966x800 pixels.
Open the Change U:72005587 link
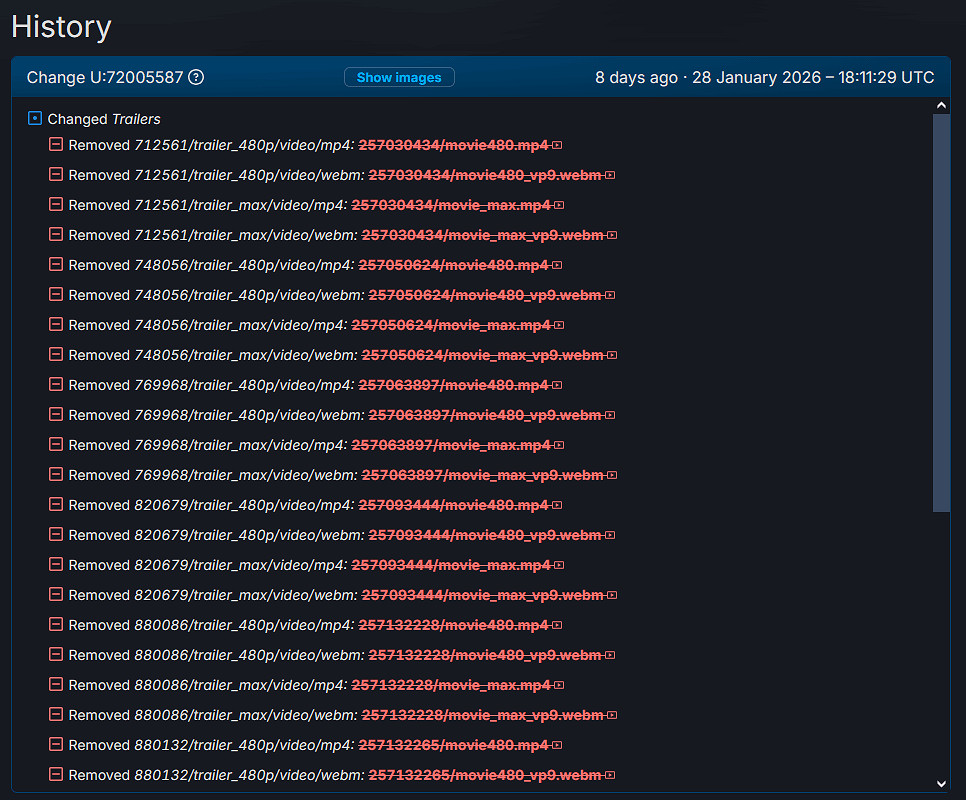[105, 77]
